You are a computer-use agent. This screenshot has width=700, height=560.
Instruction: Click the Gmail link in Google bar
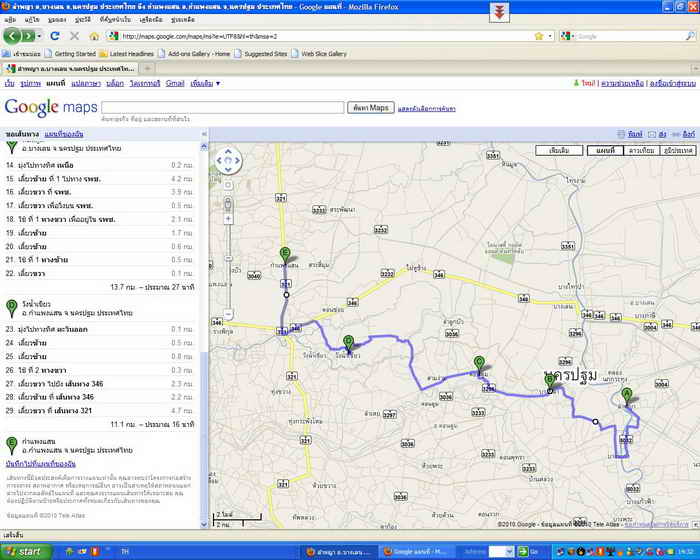click(175, 84)
